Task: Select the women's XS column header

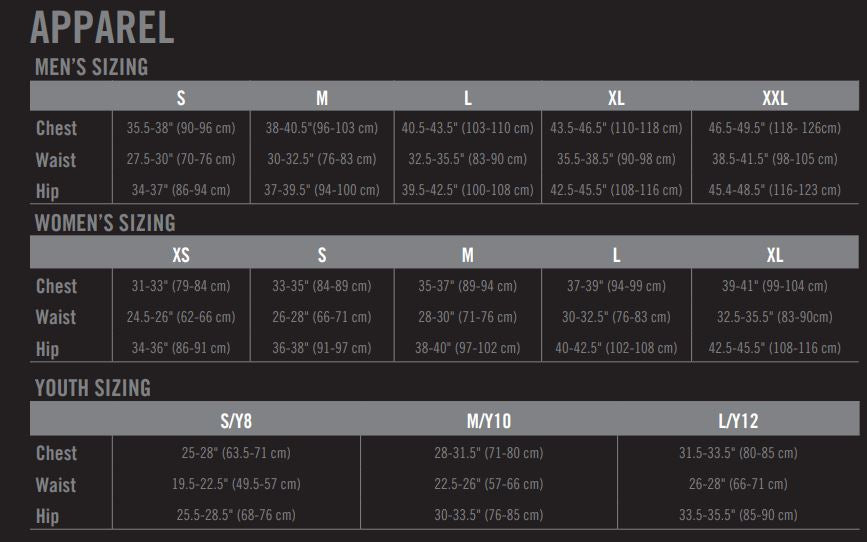Action: tap(181, 255)
